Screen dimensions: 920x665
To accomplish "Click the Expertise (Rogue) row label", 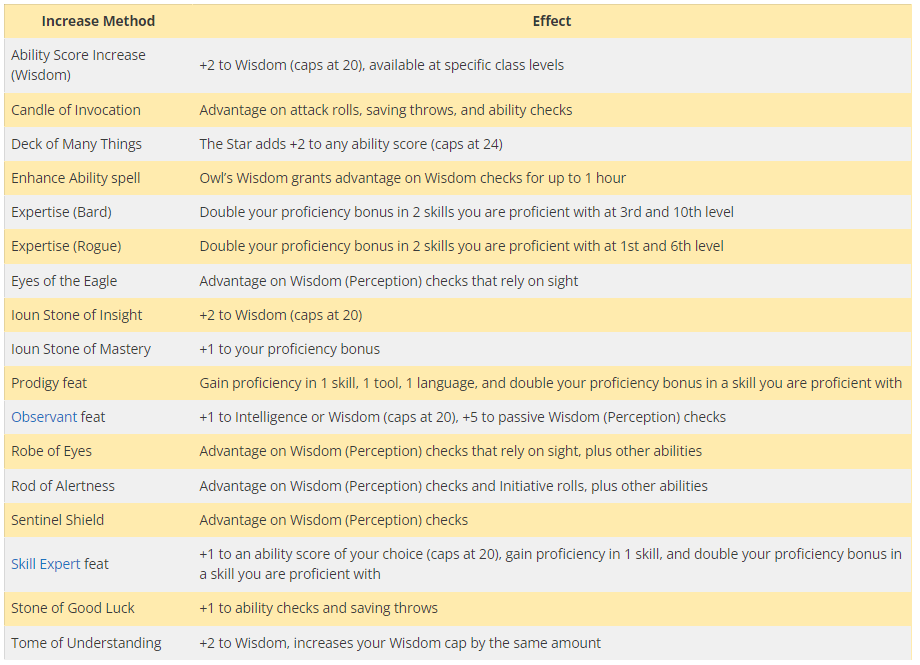I will [65, 246].
